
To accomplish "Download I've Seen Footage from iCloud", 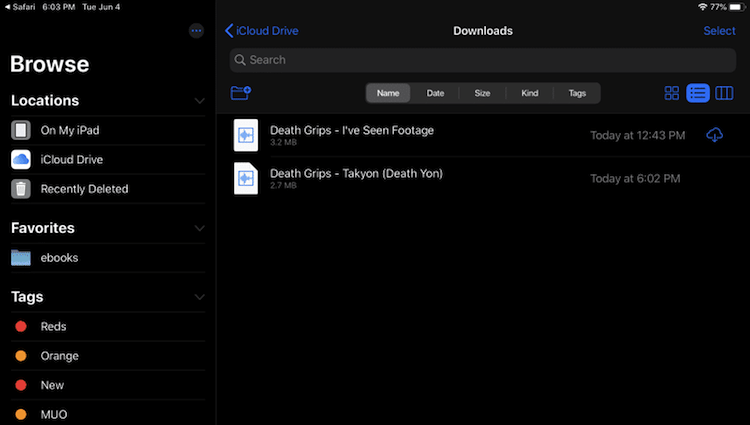I will [x=714, y=135].
